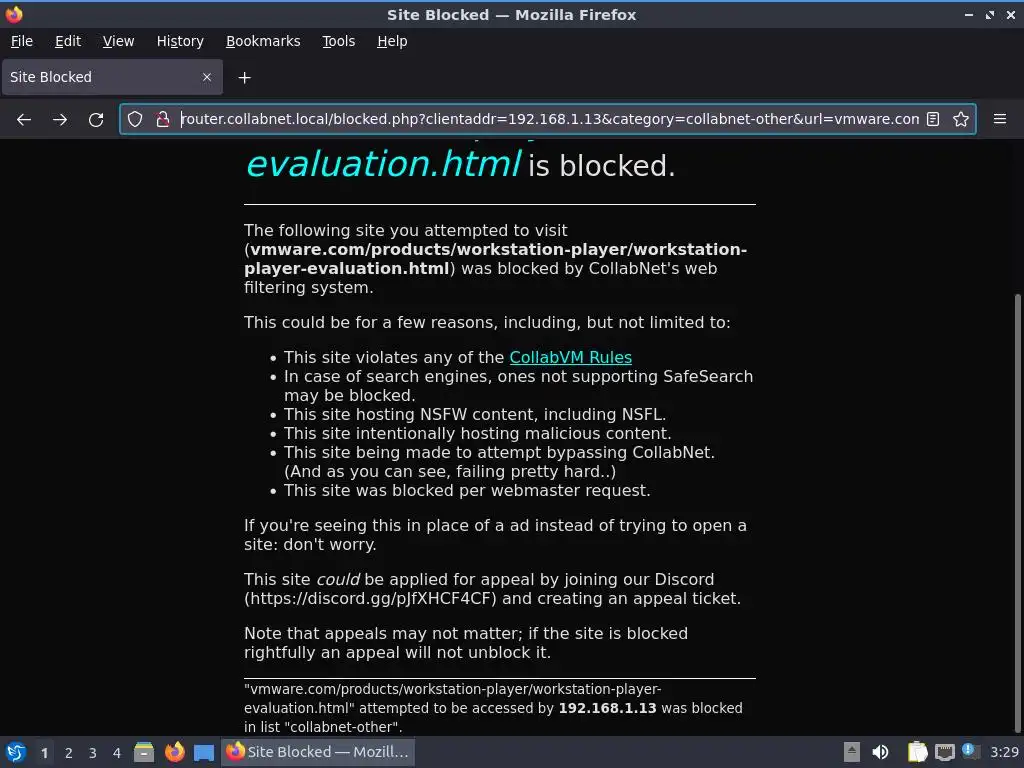Toggle reader view in the address bar
1024x768 pixels.
pos(933,119)
